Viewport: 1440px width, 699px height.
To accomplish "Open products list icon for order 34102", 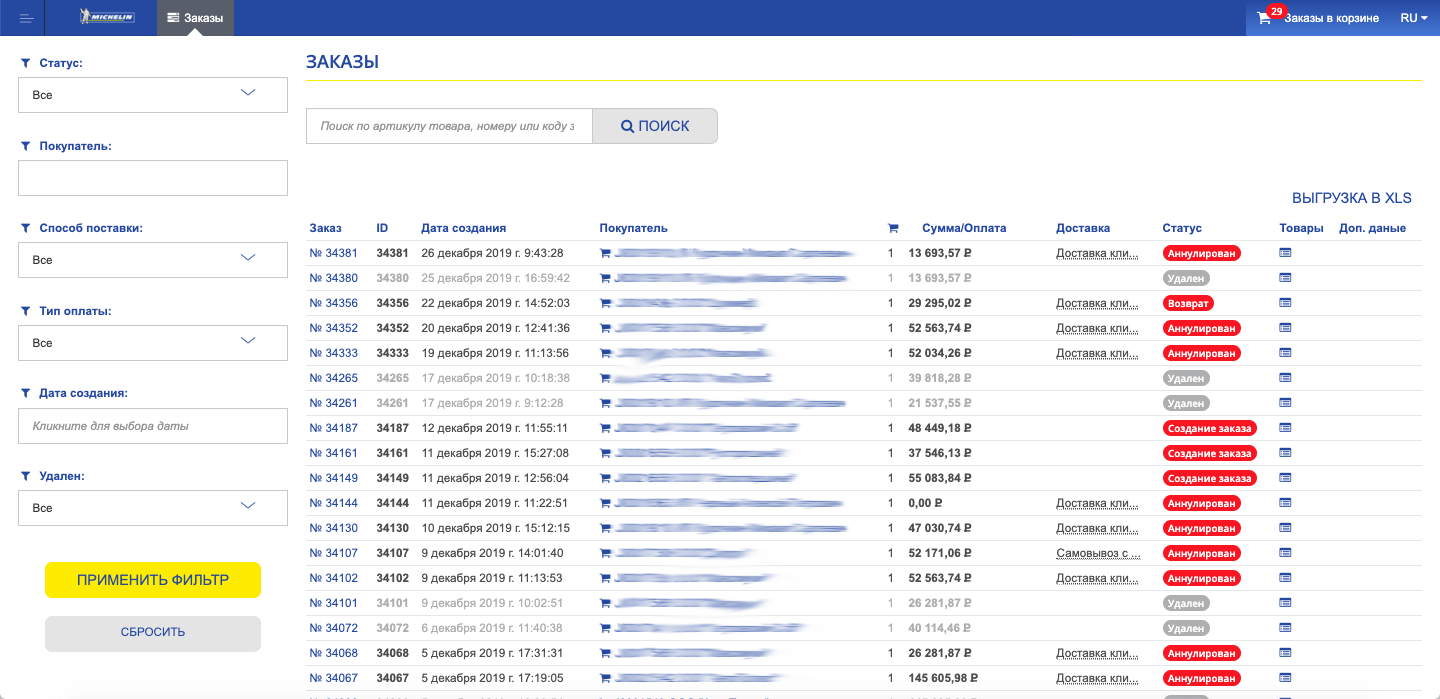I will [1286, 578].
